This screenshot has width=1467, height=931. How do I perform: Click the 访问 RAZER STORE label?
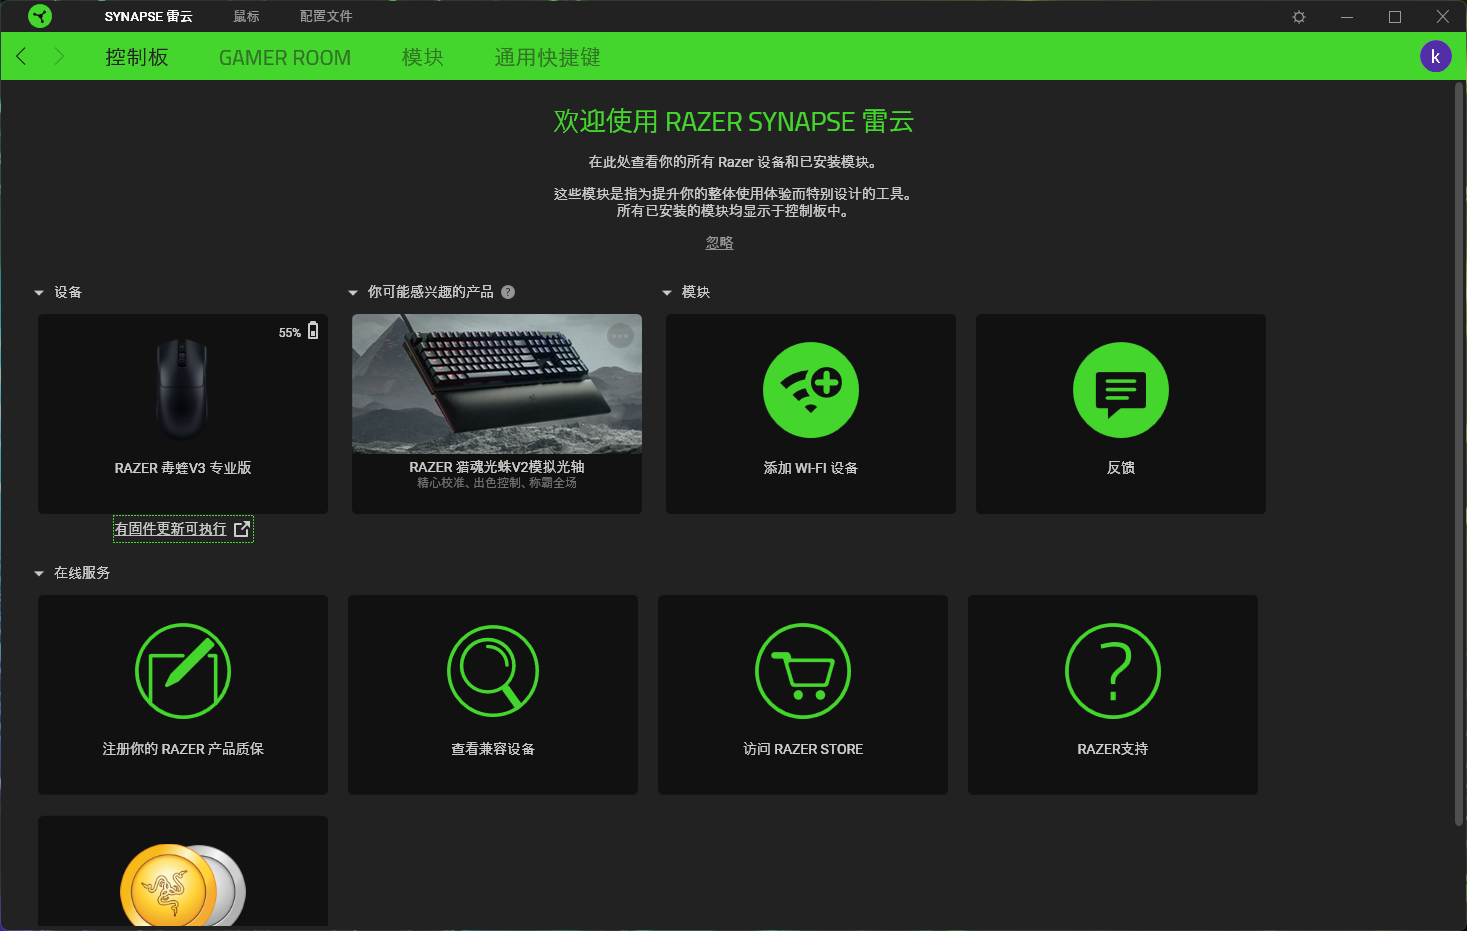[x=803, y=749]
